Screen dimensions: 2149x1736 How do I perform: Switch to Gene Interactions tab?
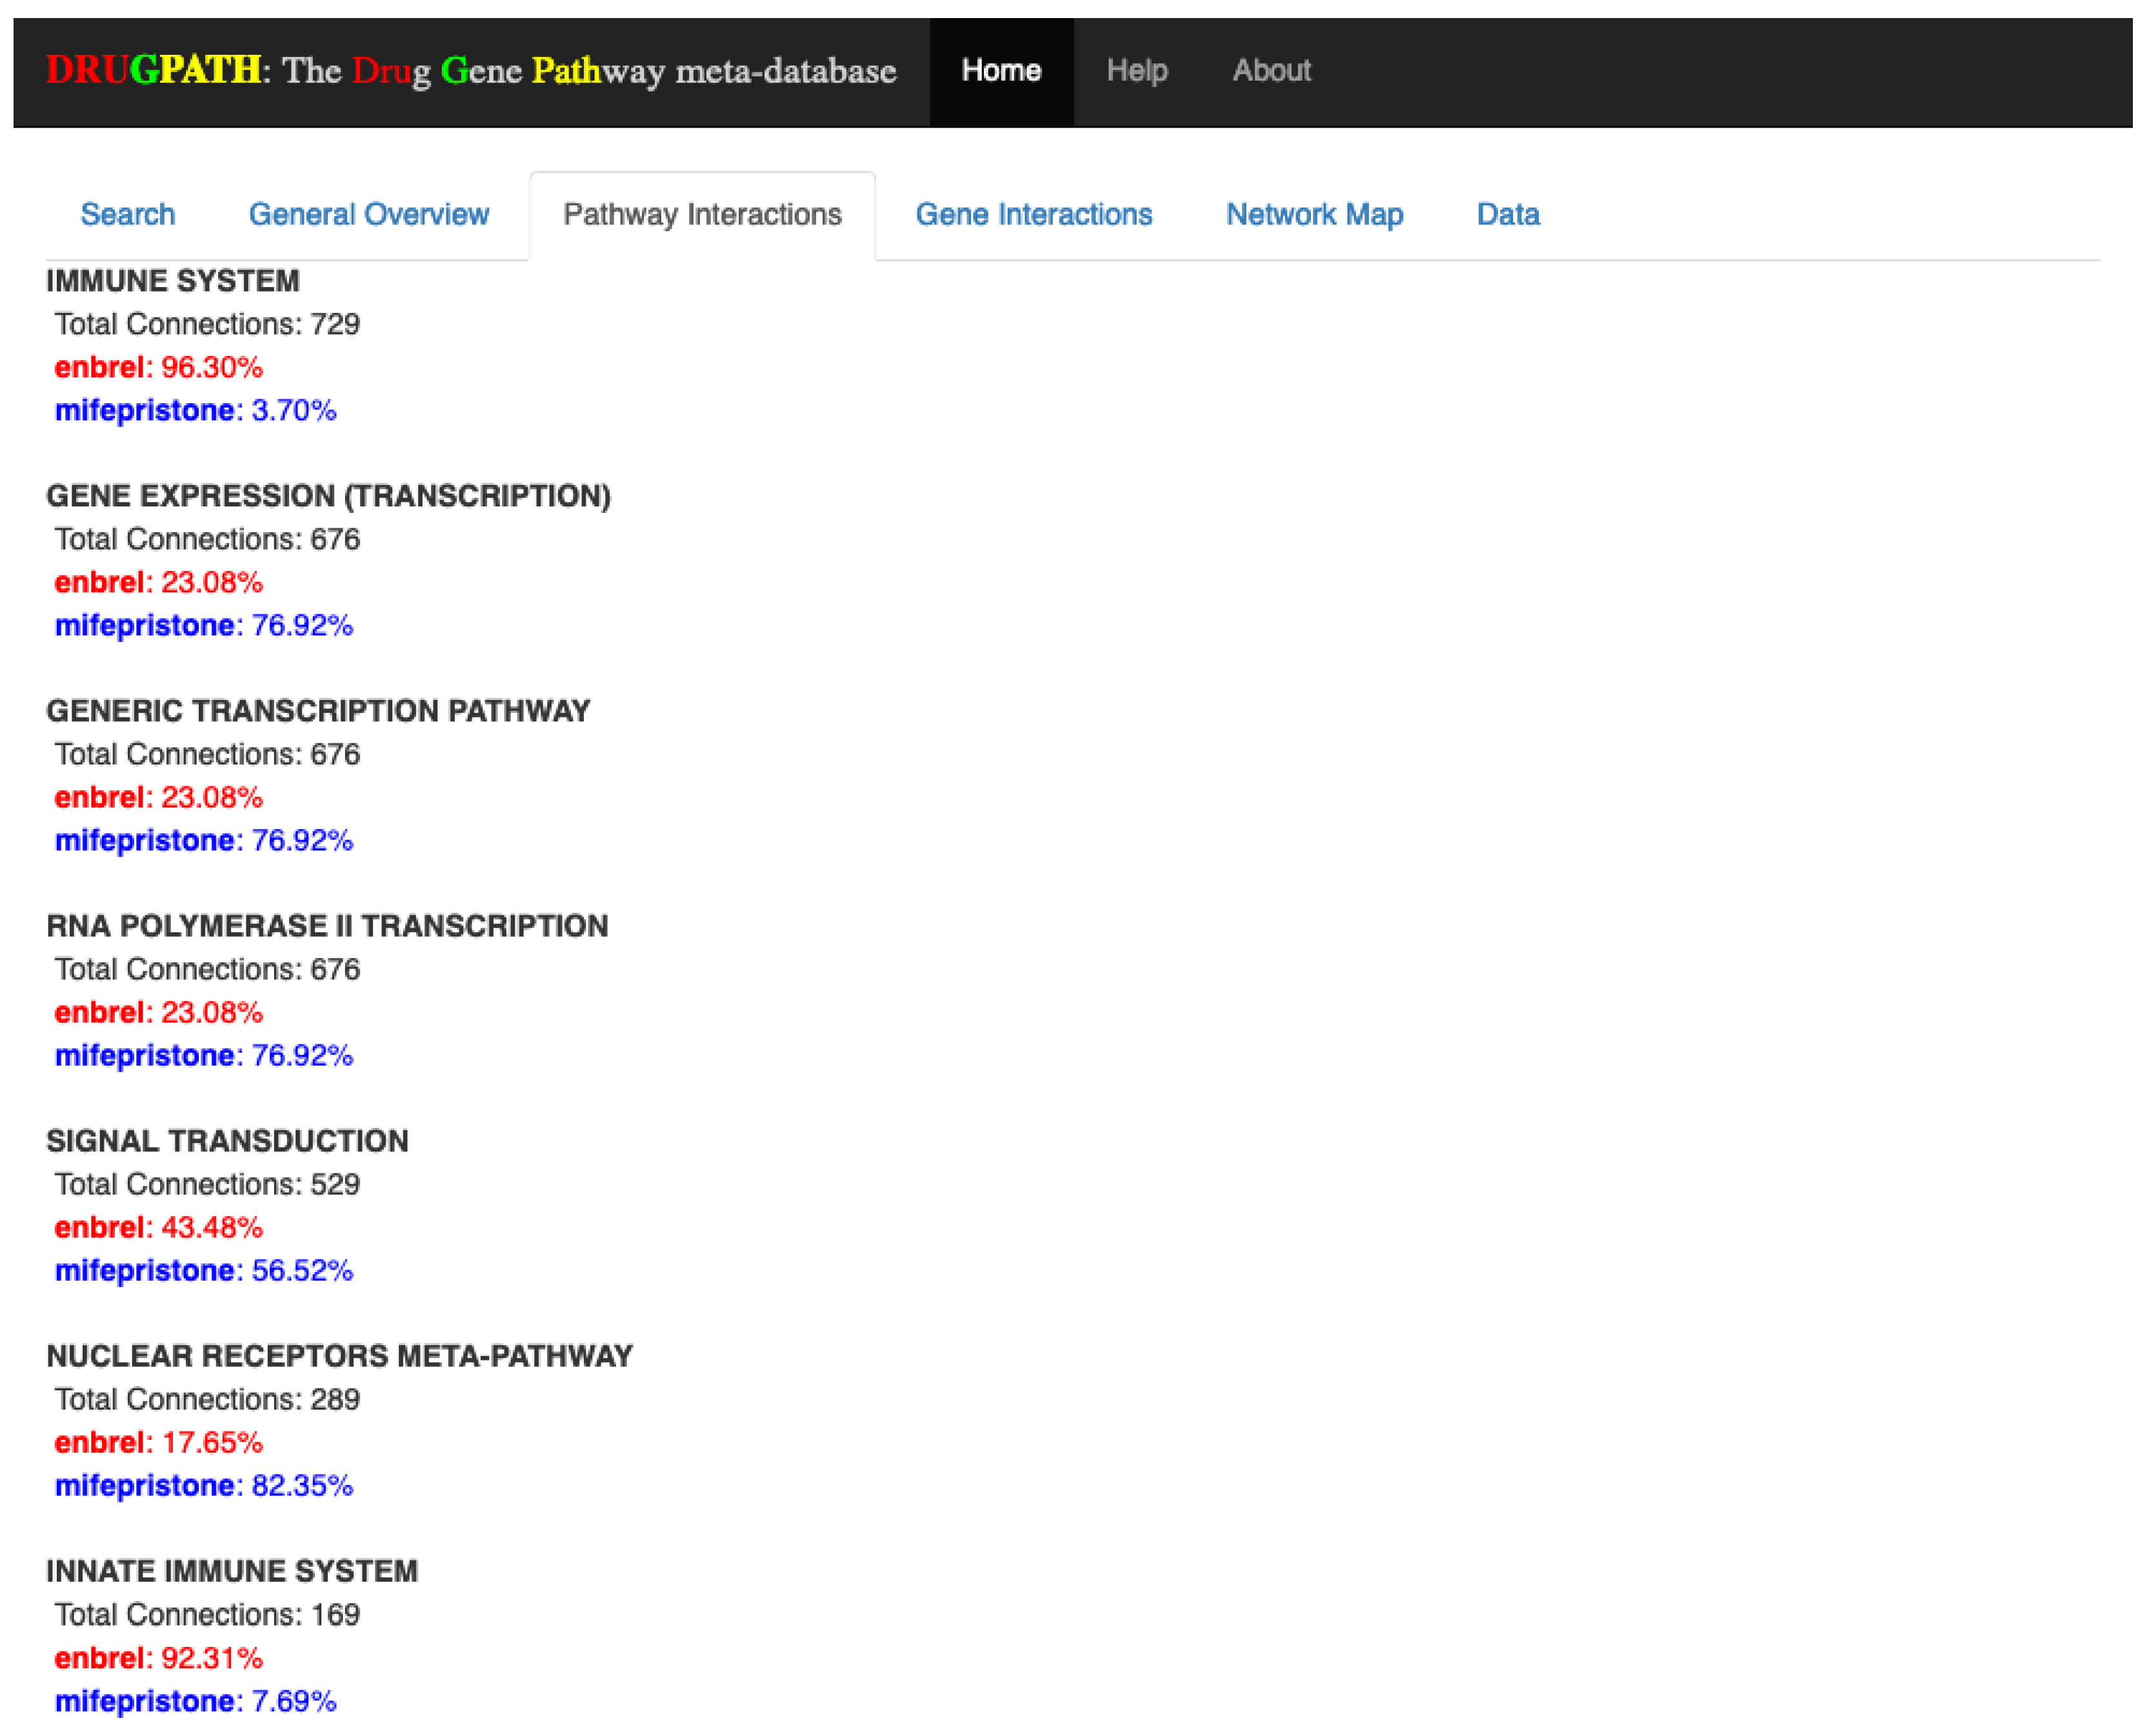(x=1033, y=214)
